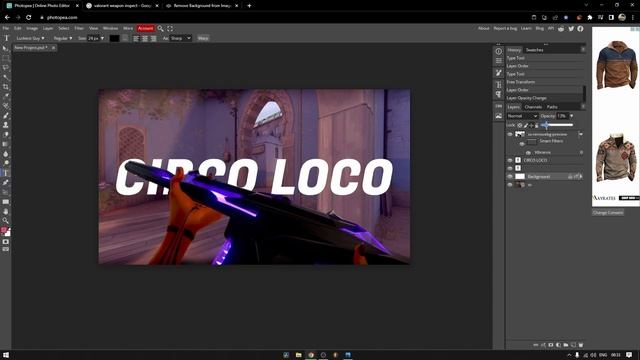Hide the Background layer
This screenshot has width=640, height=360.
pos(509,176)
